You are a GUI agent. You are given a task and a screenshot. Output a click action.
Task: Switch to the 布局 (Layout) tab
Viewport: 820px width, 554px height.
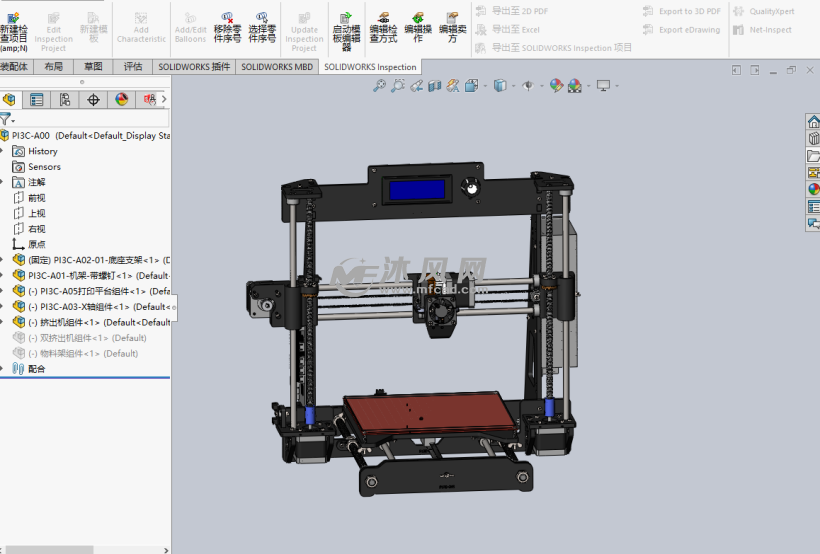53,66
